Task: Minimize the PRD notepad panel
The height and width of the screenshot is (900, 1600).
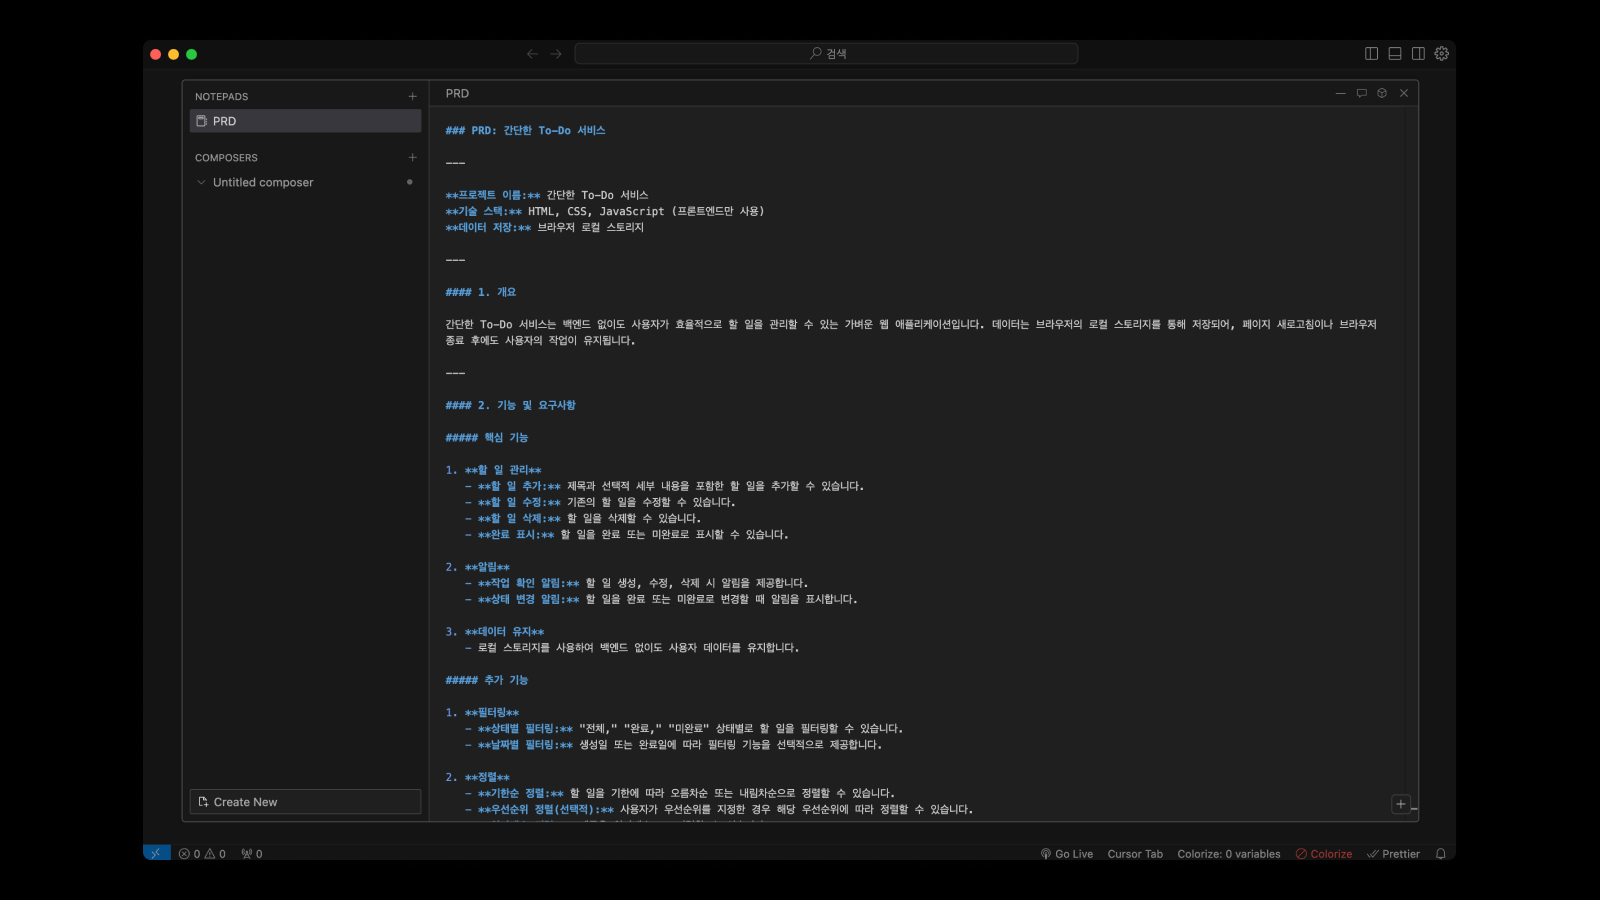Action: (x=1340, y=93)
